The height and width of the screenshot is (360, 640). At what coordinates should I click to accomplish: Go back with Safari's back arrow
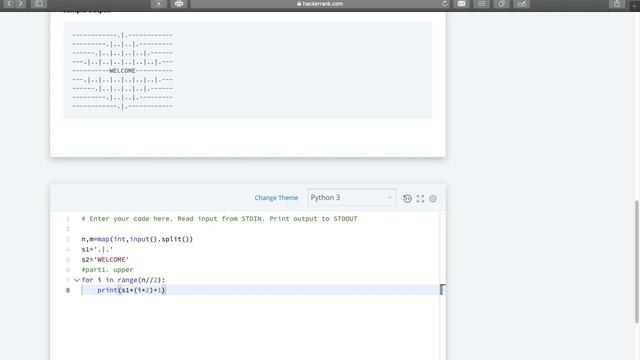tap(9, 4)
